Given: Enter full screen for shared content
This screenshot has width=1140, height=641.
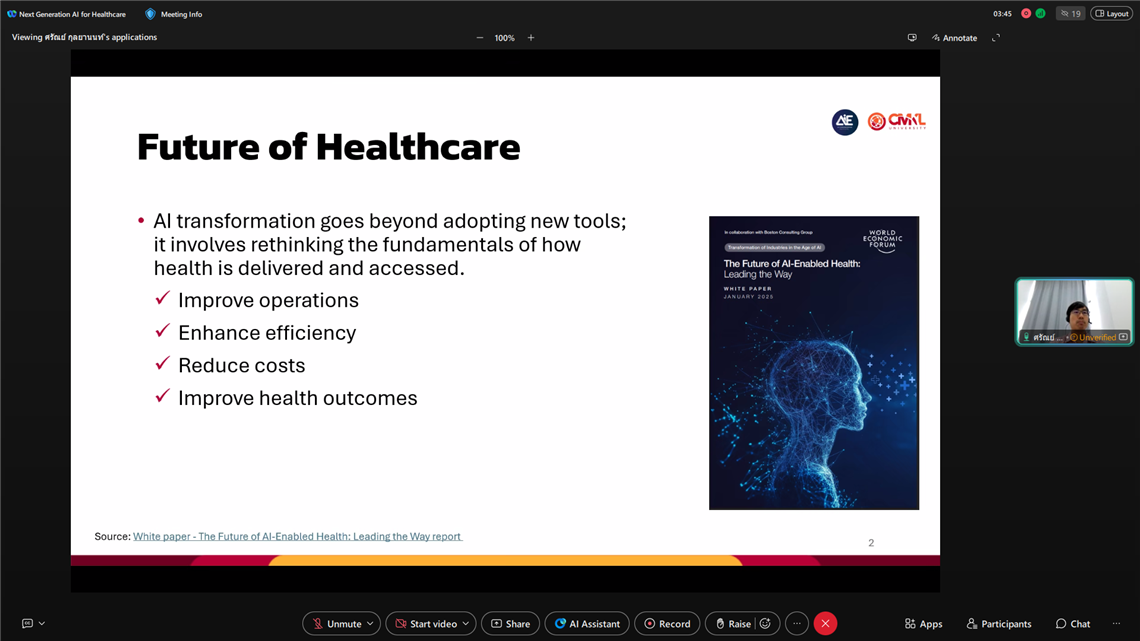Looking at the screenshot, I should (995, 38).
